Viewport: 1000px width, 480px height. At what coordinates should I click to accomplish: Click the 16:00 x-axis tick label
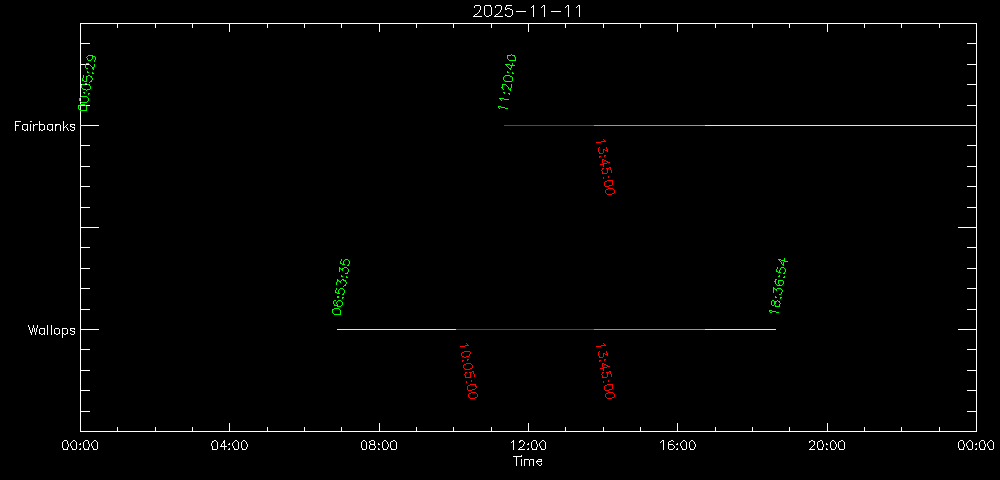677,447
